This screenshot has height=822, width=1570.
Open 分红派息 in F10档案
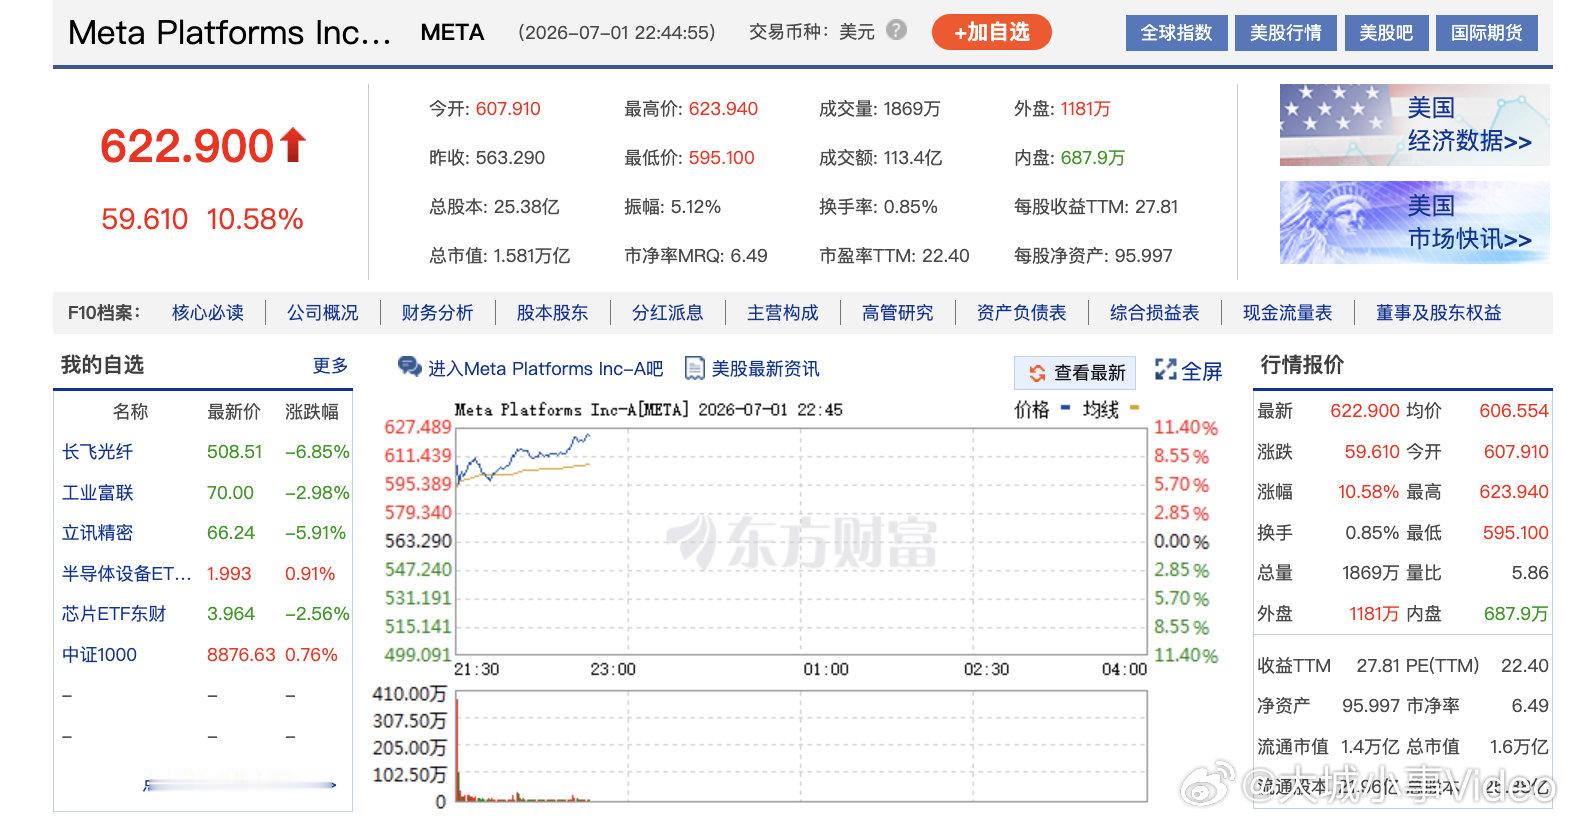point(667,313)
